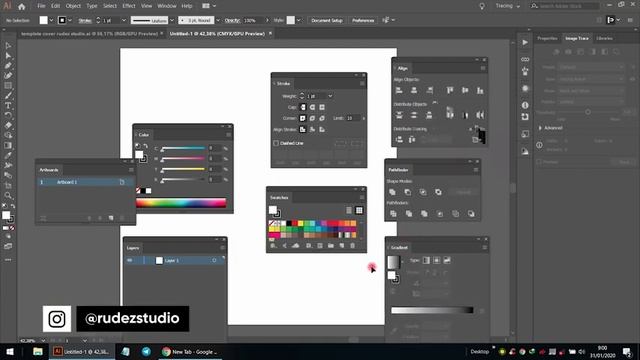This screenshot has width=640, height=360.
Task: Click New Color Group folder in Swatches
Action: 331,246
